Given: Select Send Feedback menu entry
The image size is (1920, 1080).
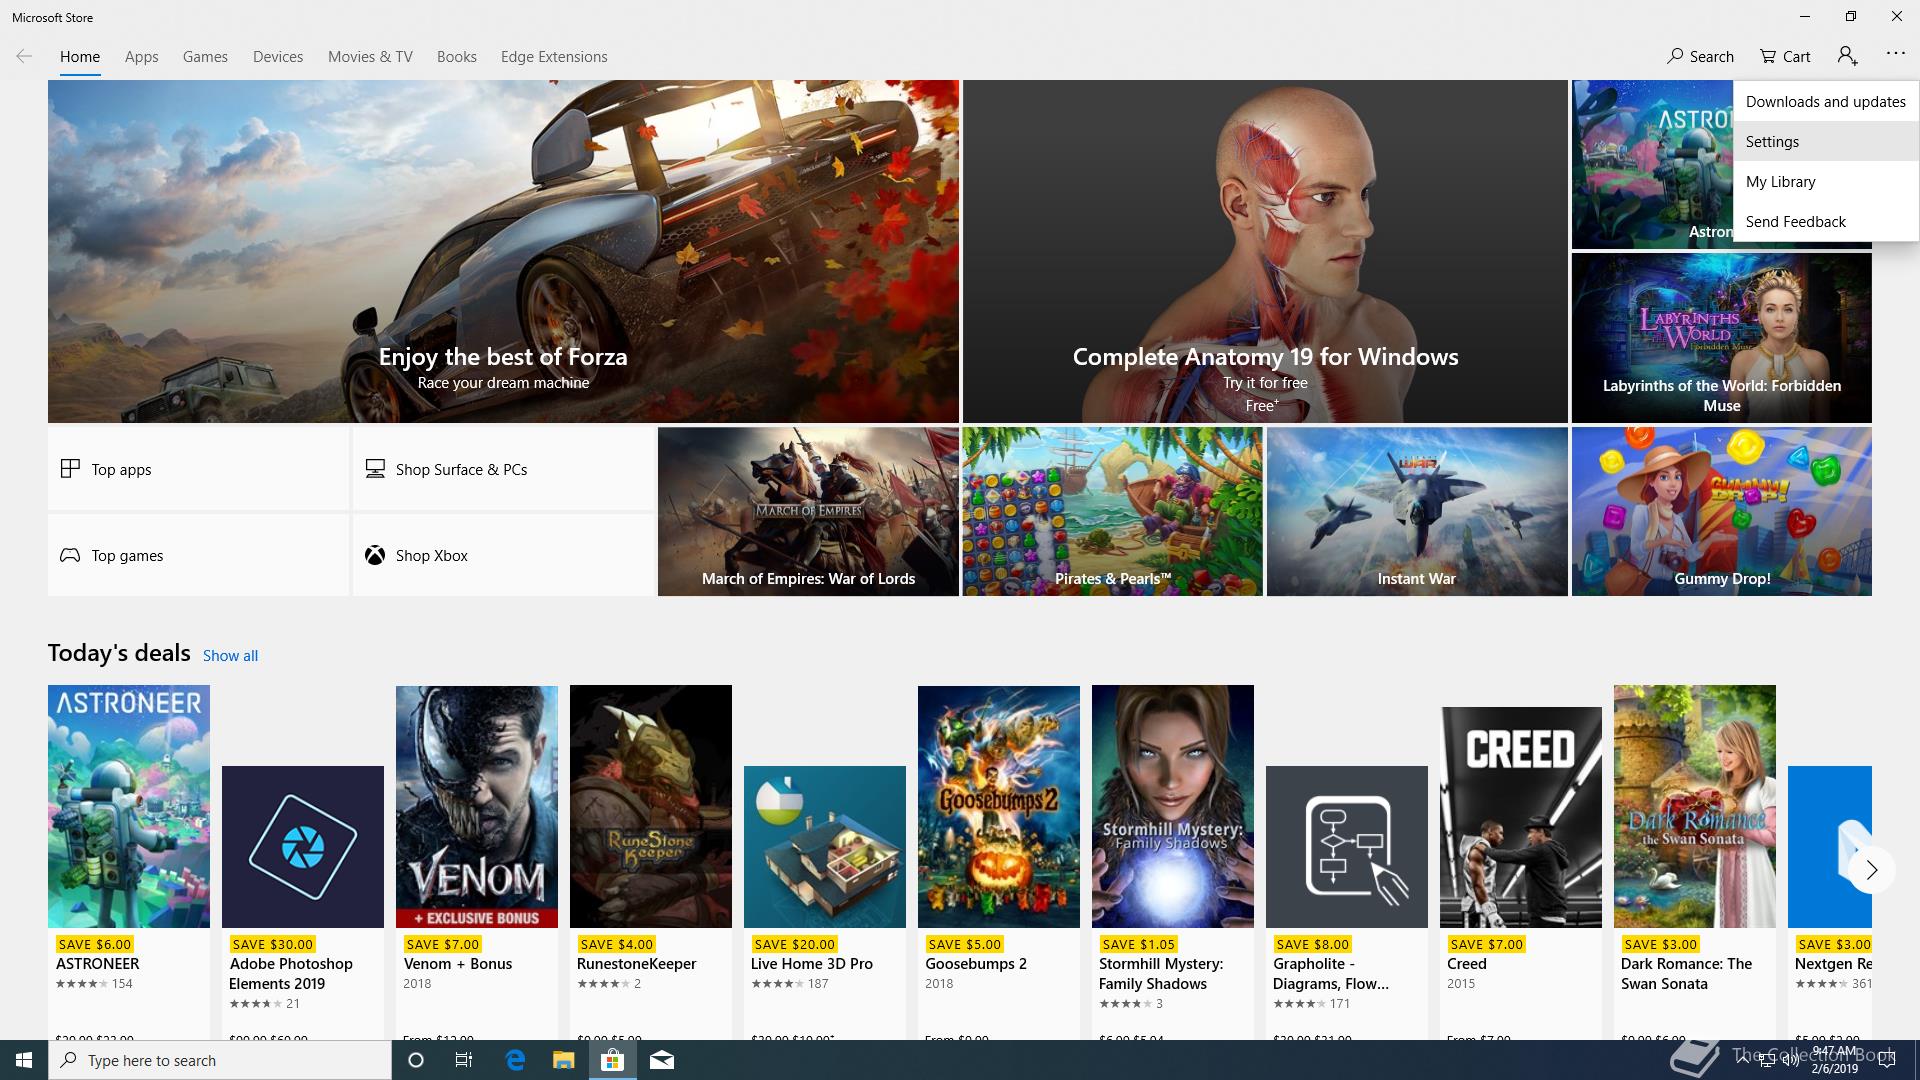Looking at the screenshot, I should pyautogui.click(x=1825, y=221).
